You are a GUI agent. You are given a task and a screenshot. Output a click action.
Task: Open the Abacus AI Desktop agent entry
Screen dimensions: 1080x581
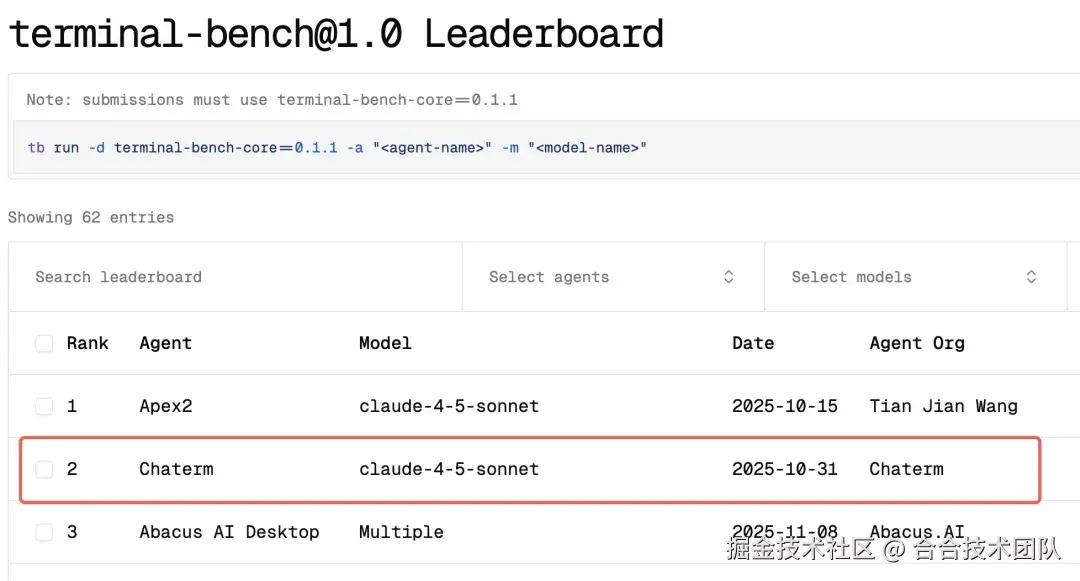click(x=229, y=532)
